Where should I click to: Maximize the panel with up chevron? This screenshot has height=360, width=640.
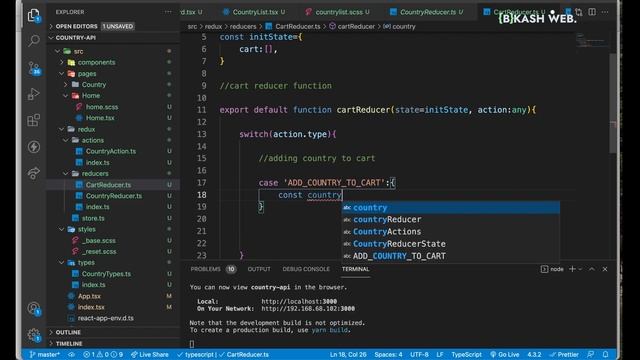coord(592,269)
